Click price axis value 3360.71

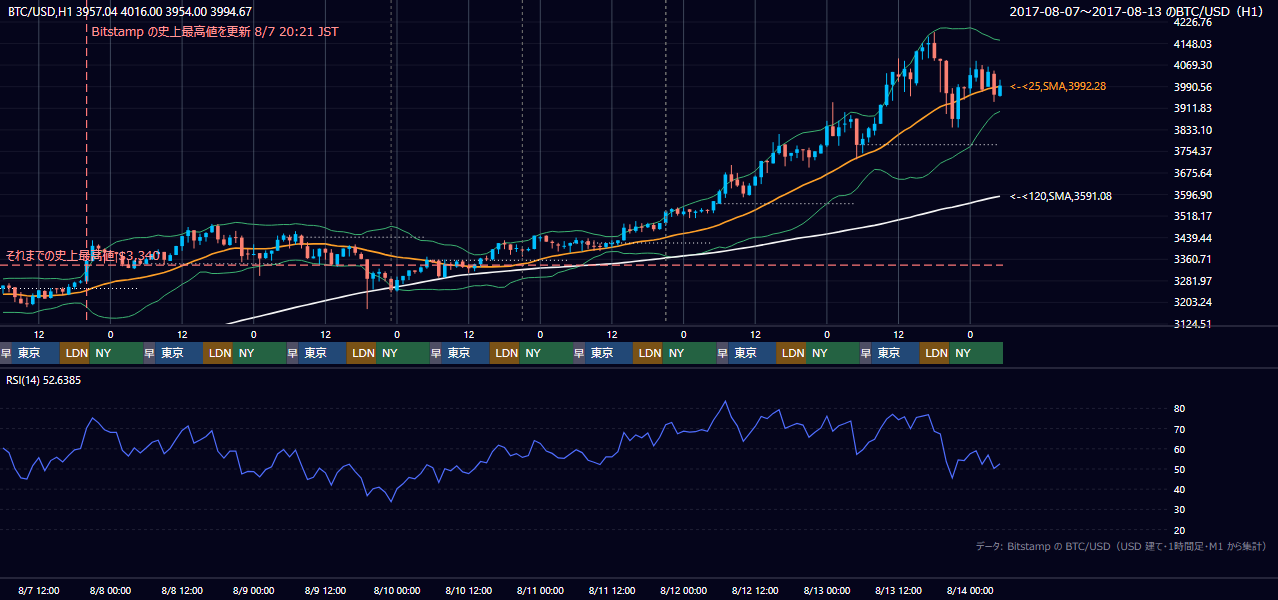(x=1193, y=259)
